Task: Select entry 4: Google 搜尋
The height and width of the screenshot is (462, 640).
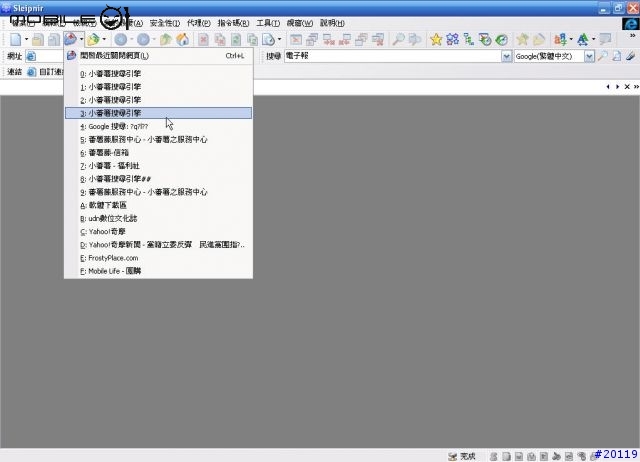Action: (158, 127)
